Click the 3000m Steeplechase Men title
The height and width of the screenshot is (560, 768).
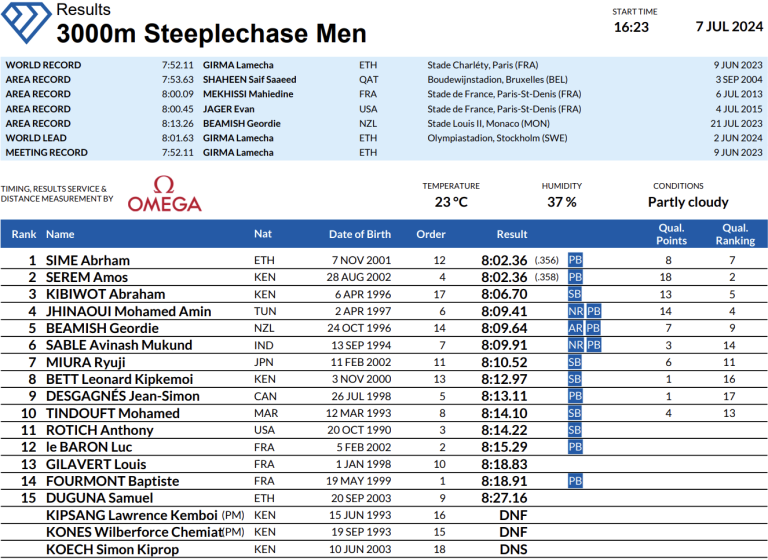pos(211,33)
